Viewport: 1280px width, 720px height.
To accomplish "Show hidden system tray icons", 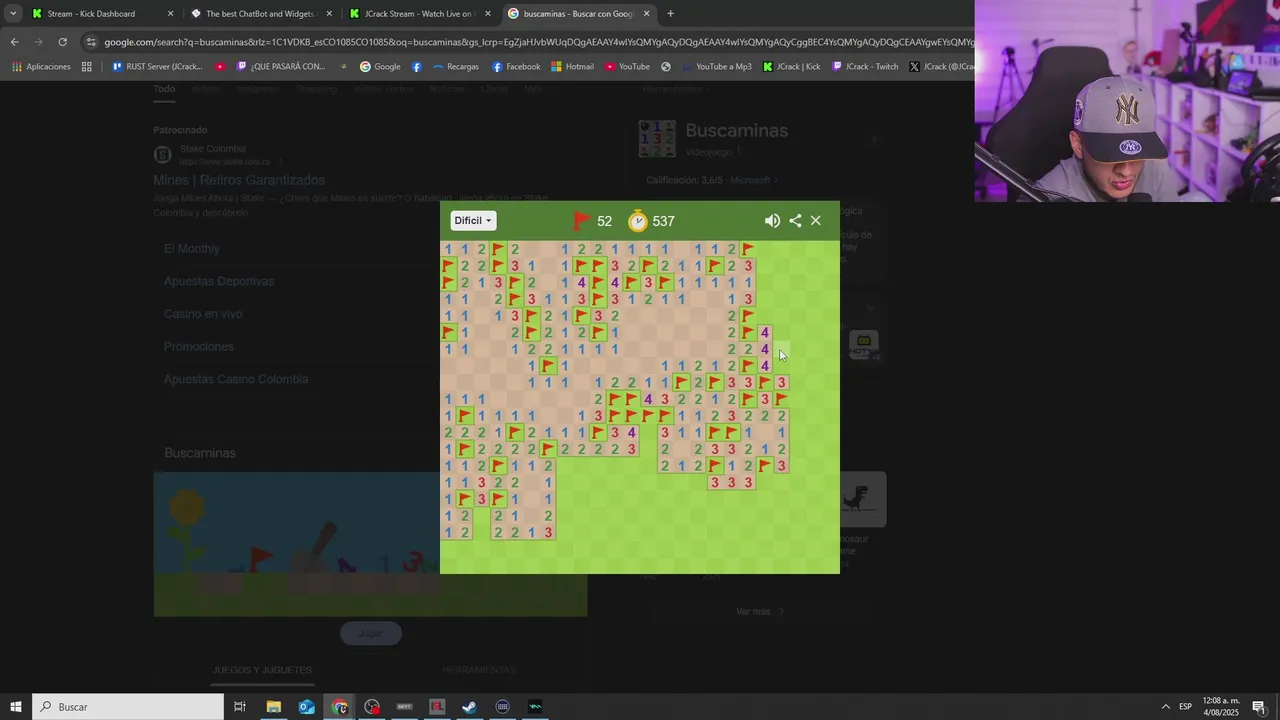I will (1165, 707).
